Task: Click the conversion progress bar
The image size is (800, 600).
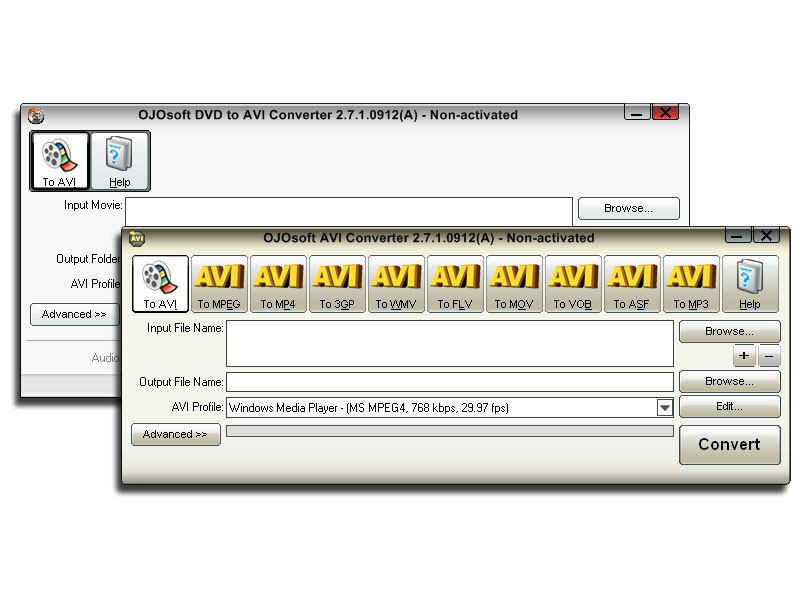Action: click(x=449, y=431)
